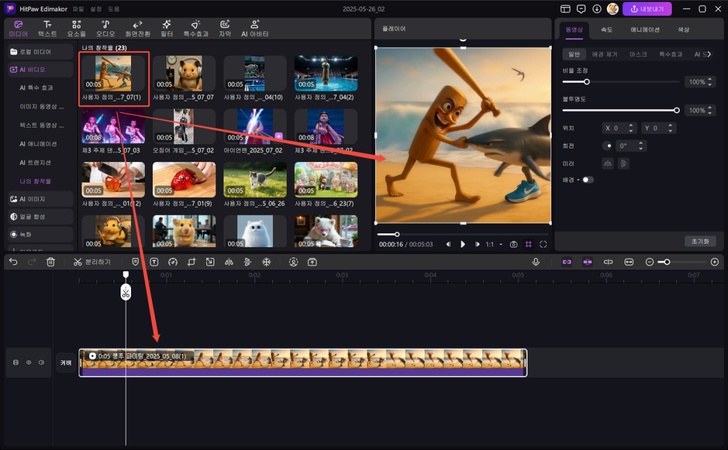Open the Transitions (화면전환) tab

137,28
